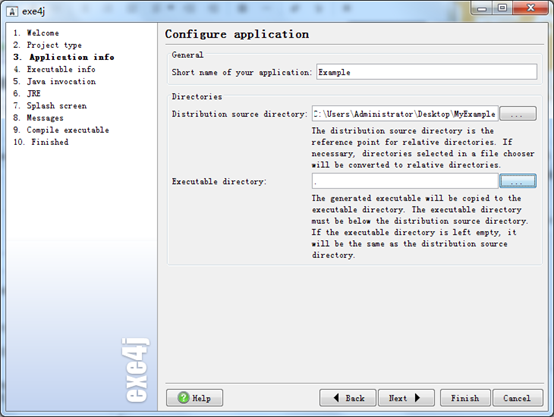Click the distribution source directory field

click(405, 114)
